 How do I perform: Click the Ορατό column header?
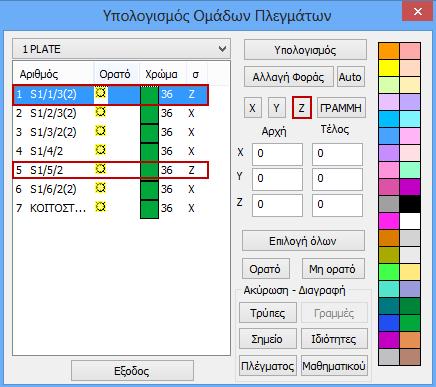(x=116, y=74)
